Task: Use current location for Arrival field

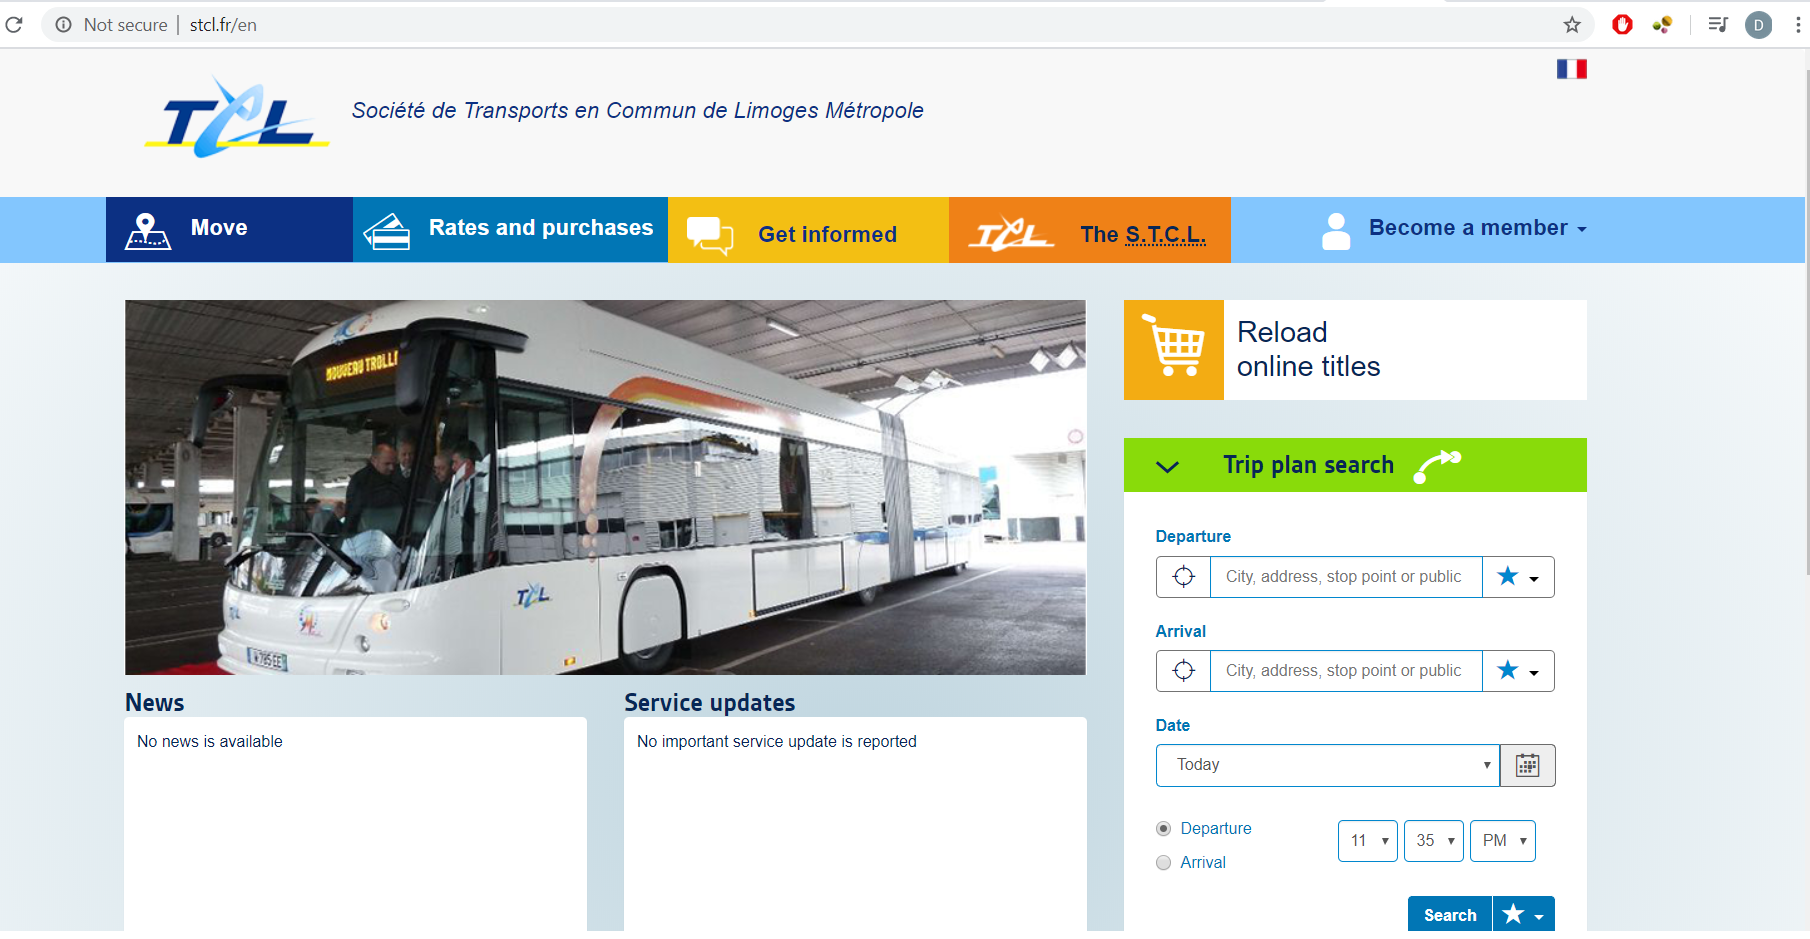Action: click(1183, 671)
